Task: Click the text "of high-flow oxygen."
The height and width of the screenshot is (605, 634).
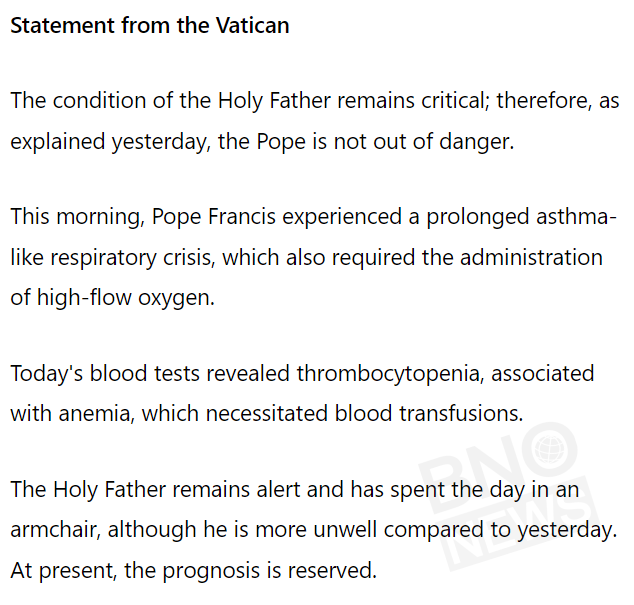Action: point(113,297)
